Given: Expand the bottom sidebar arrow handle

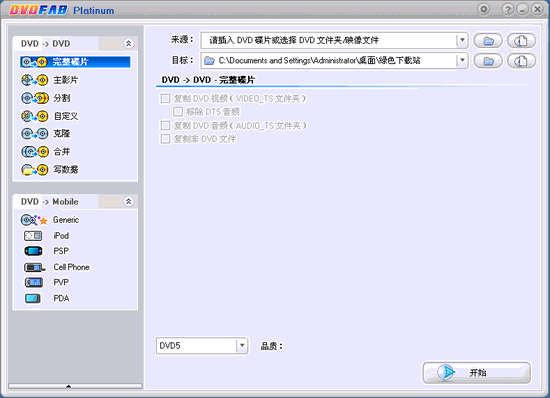Looking at the screenshot, I should tap(68, 386).
